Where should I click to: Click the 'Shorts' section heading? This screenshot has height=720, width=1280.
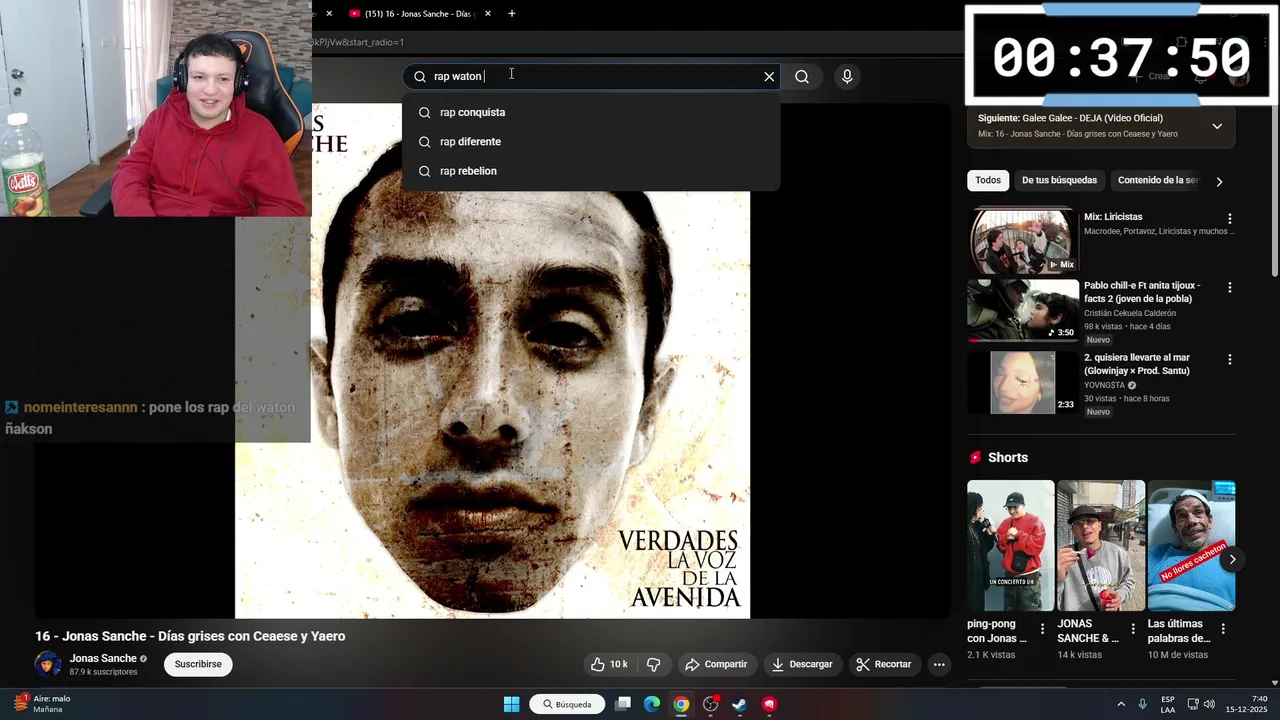[x=1007, y=457]
